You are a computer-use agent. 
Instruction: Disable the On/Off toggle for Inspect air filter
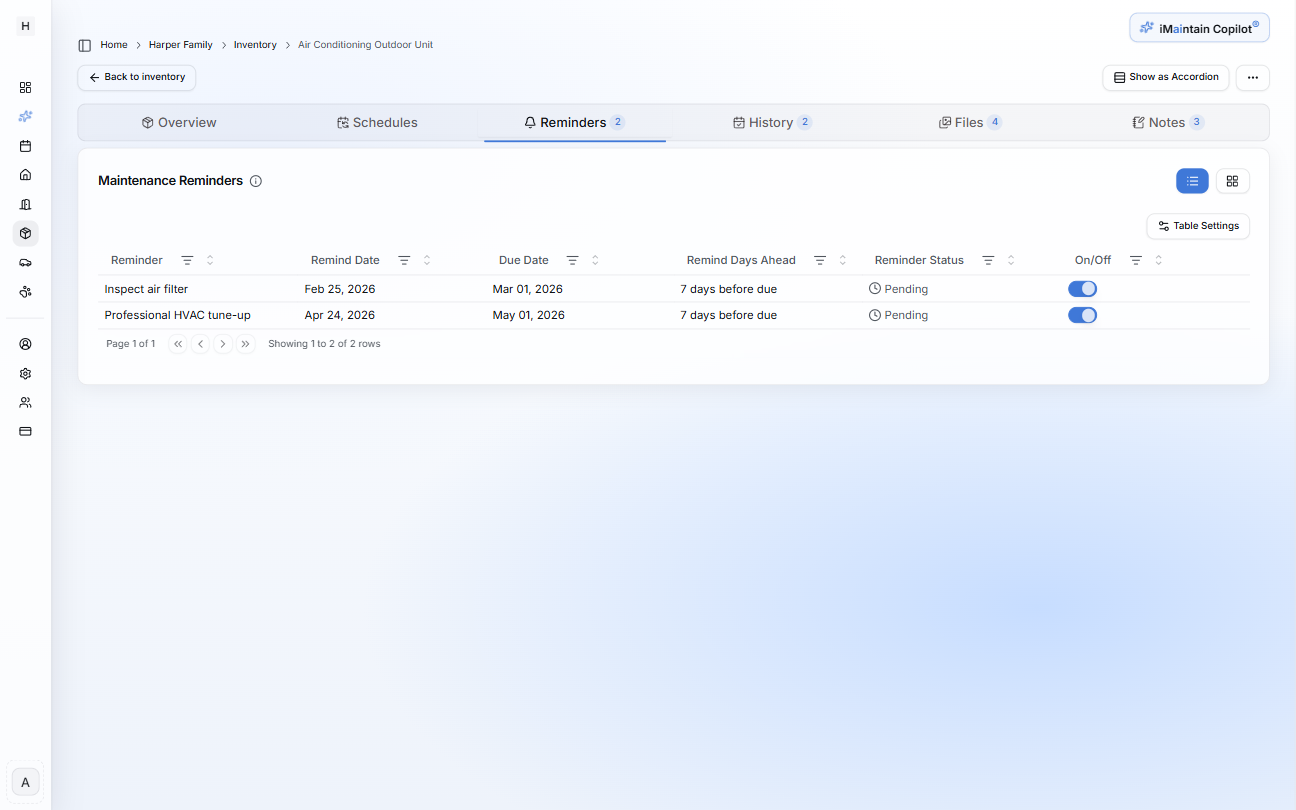click(1082, 288)
